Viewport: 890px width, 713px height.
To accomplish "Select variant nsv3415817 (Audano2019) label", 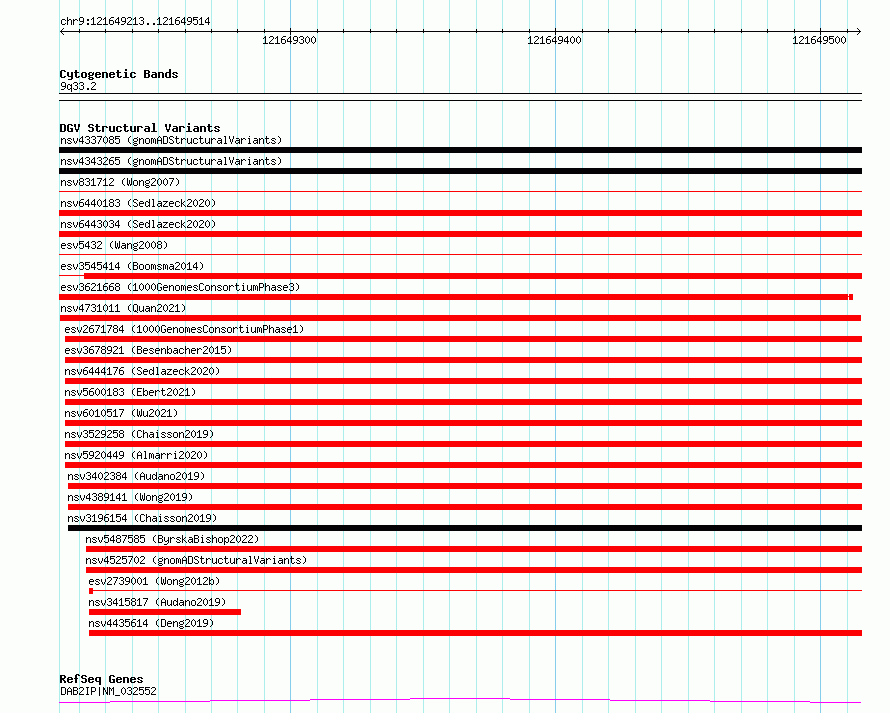I will 157,602.
